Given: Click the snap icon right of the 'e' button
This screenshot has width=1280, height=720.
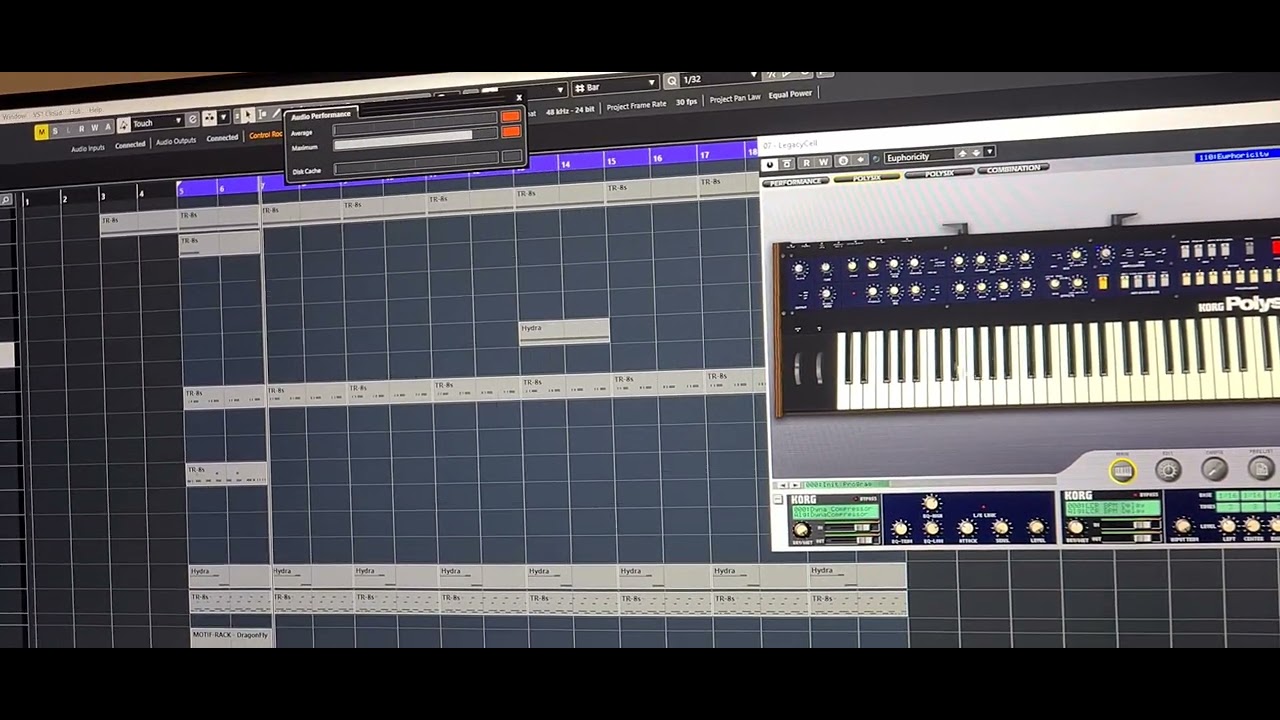Looking at the screenshot, I should (209, 119).
